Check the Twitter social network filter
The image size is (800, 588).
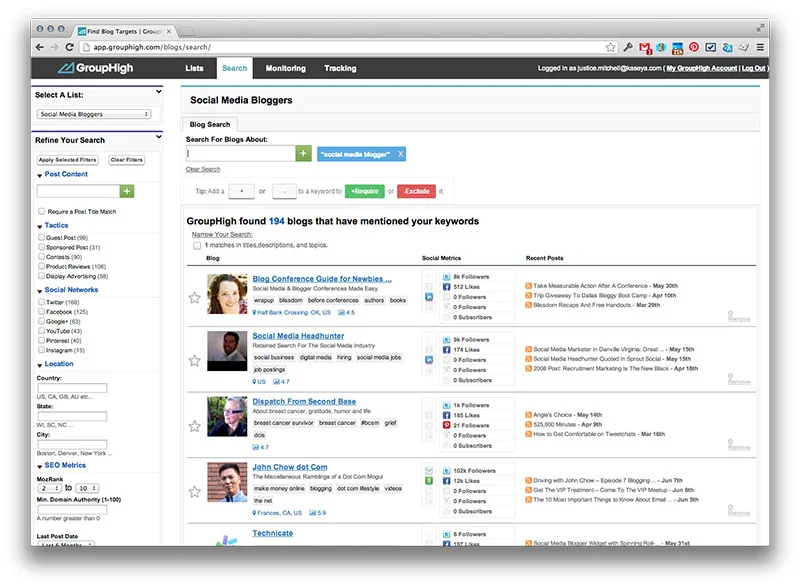click(x=41, y=302)
